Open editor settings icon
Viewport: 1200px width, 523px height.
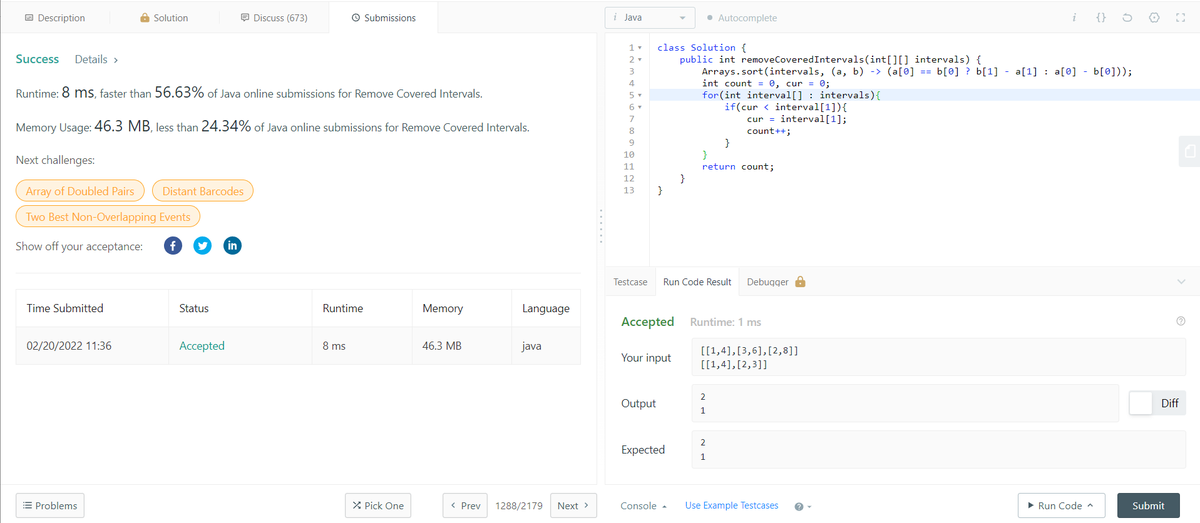(x=1153, y=18)
